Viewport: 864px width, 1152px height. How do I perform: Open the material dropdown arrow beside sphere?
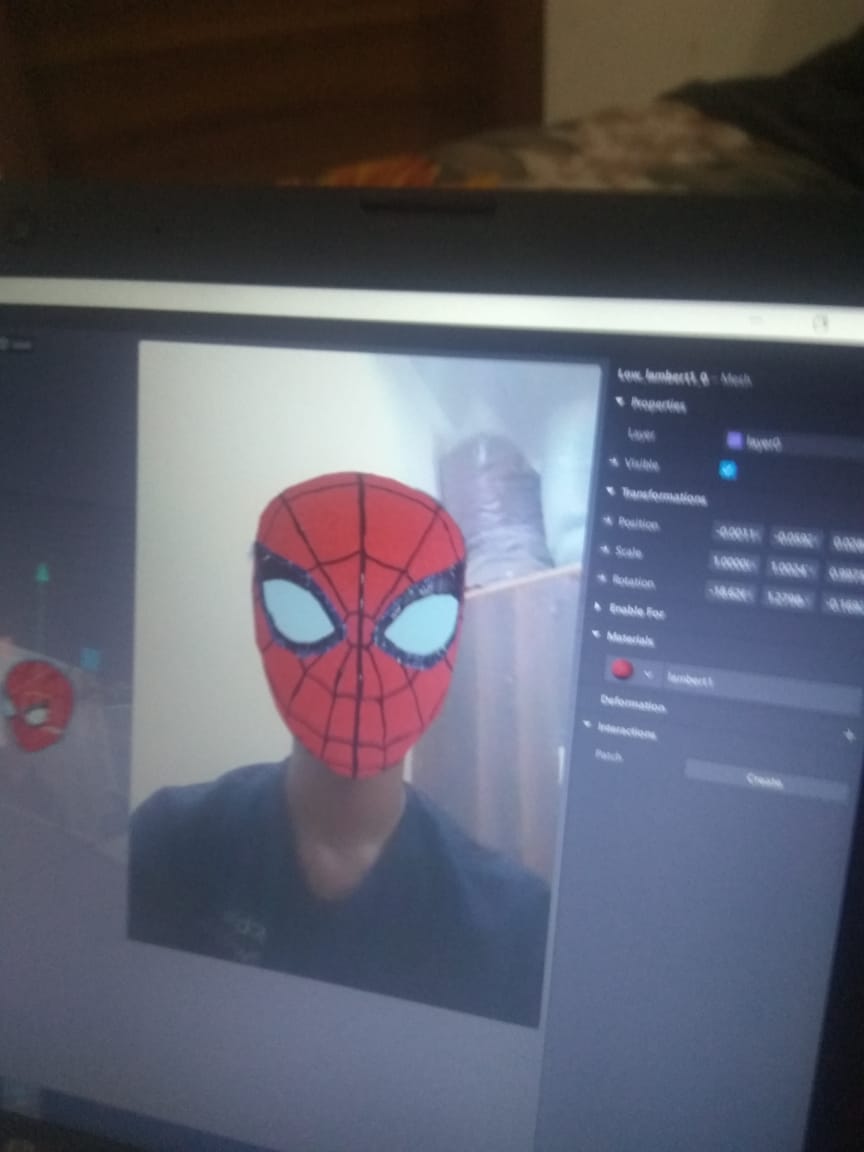tap(647, 673)
